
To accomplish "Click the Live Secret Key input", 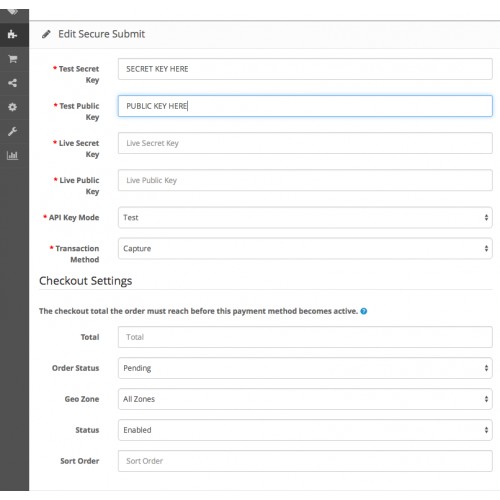I will click(305, 143).
